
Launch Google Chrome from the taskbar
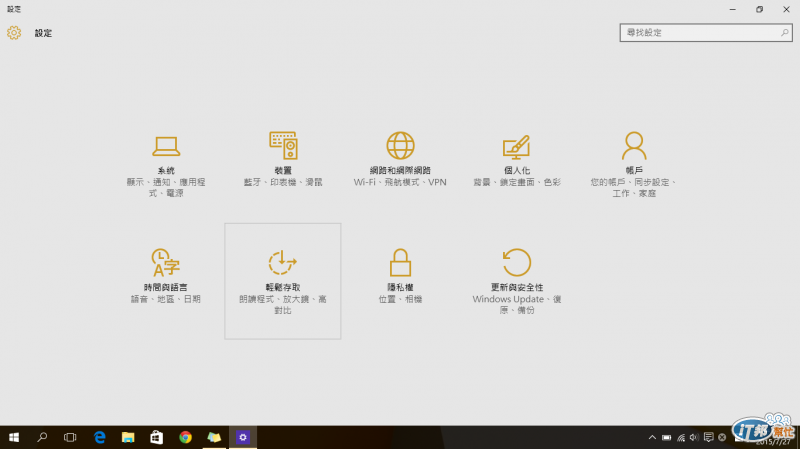(185, 437)
